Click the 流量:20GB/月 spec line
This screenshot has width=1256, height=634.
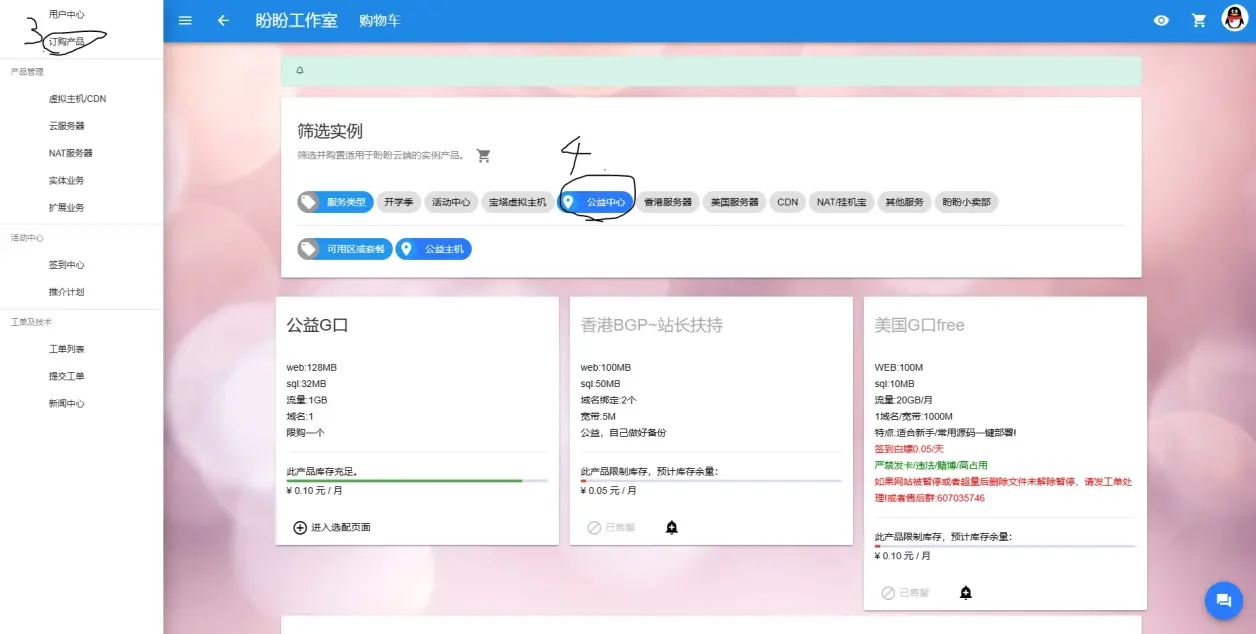tap(906, 400)
